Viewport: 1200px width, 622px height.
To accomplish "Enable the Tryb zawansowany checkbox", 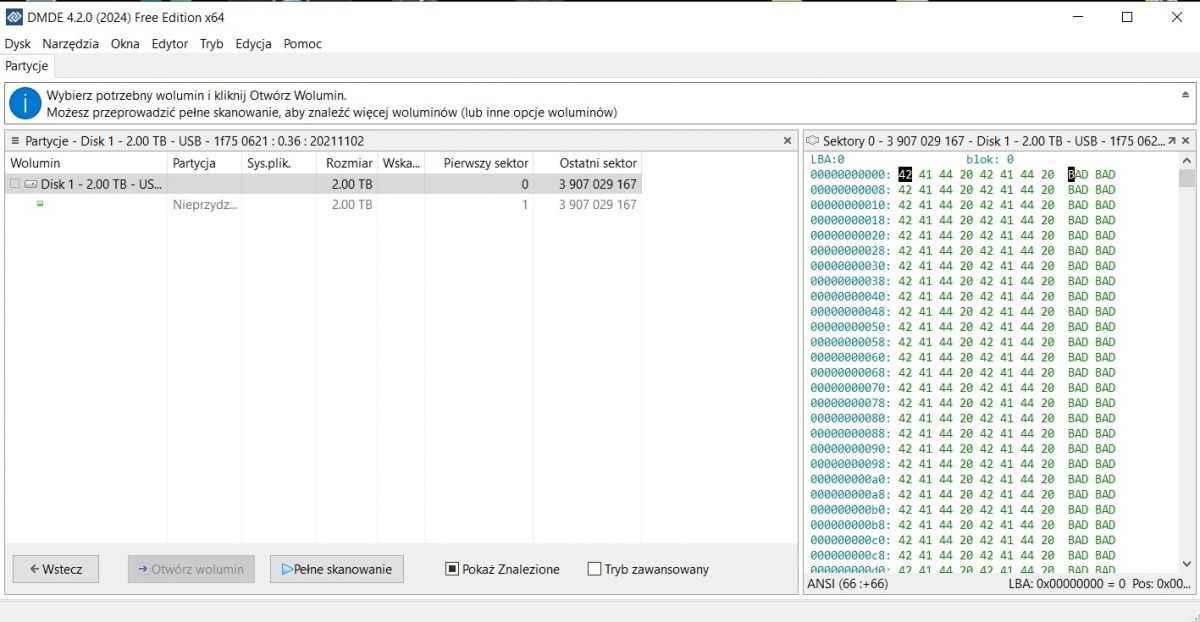I will (x=594, y=569).
